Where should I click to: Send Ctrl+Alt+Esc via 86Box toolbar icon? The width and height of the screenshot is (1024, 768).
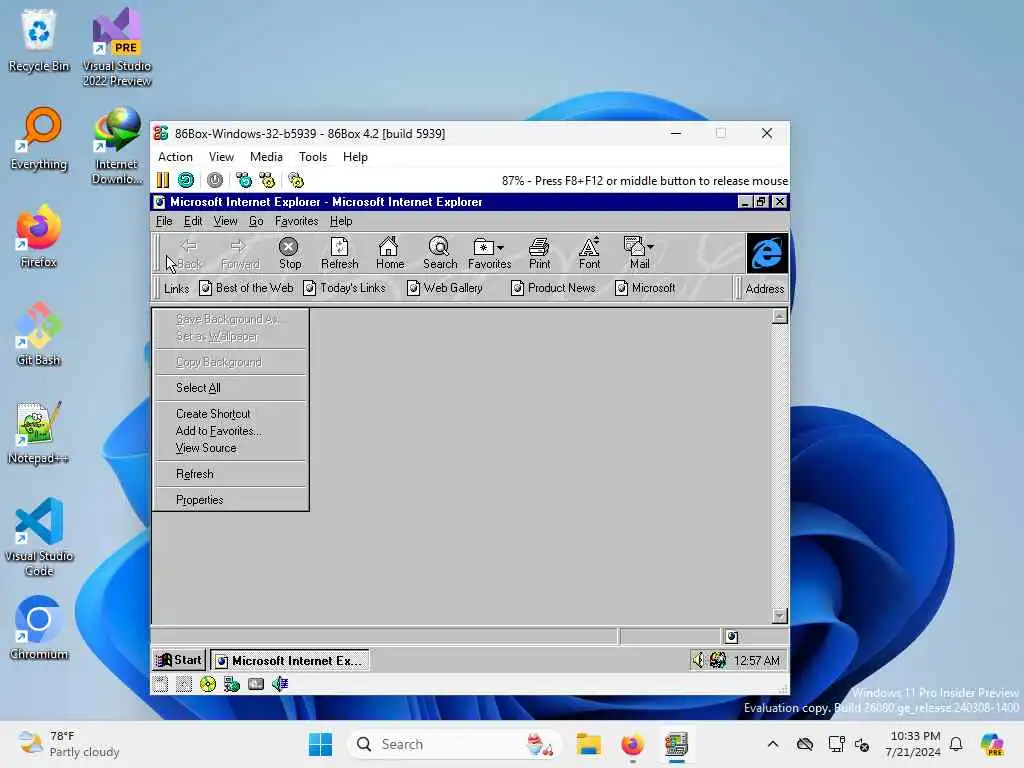[x=267, y=180]
